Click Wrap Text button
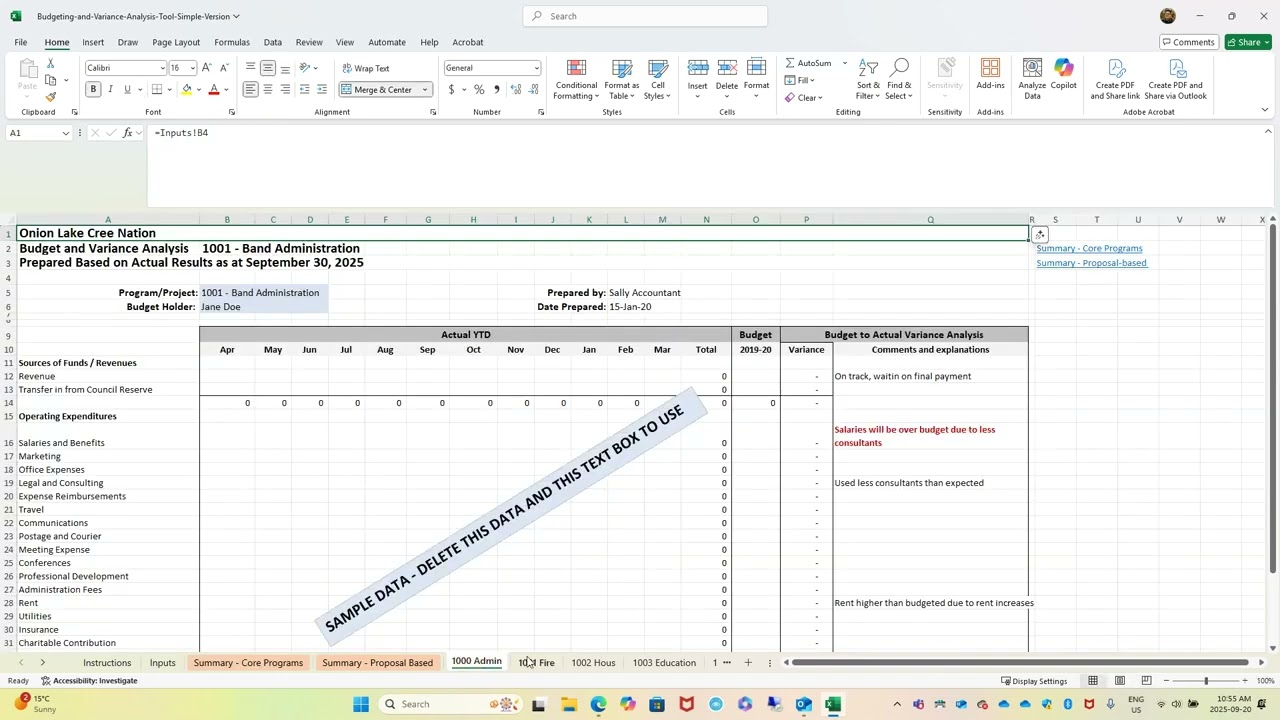 pyautogui.click(x=366, y=68)
